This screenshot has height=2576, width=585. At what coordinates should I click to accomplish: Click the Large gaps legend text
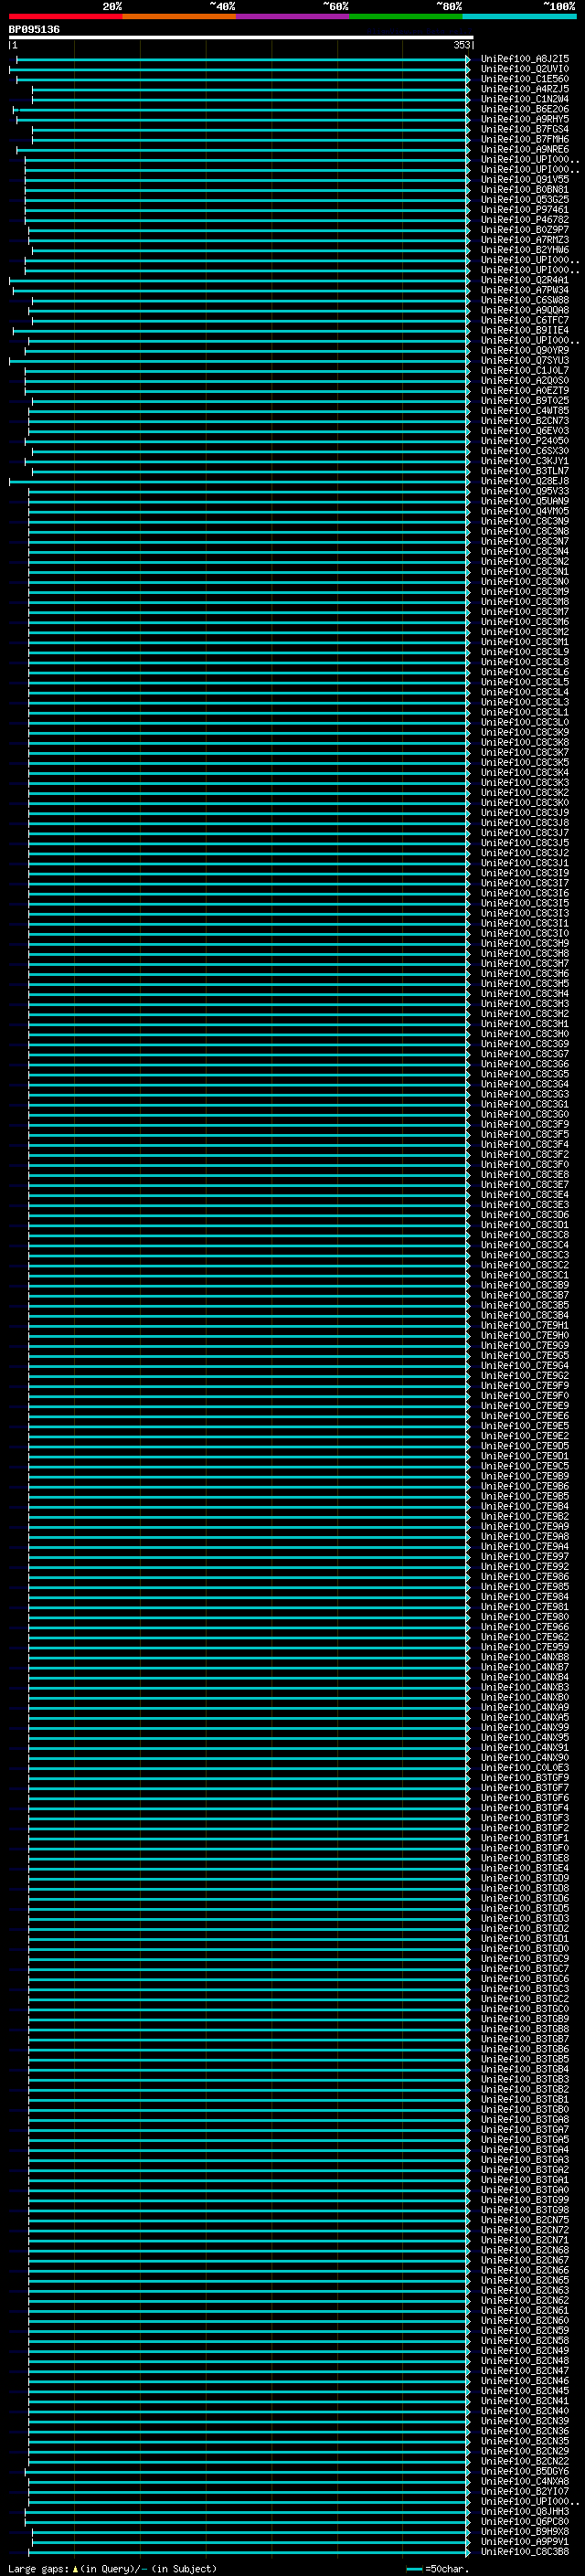coord(112,2569)
